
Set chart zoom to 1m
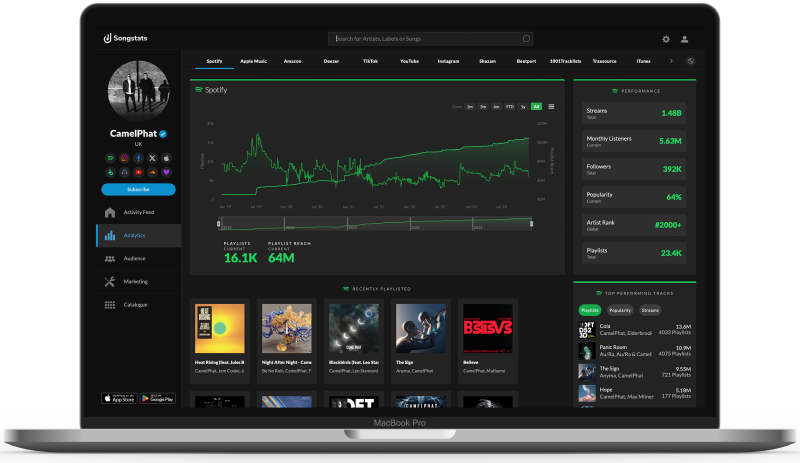(x=470, y=107)
